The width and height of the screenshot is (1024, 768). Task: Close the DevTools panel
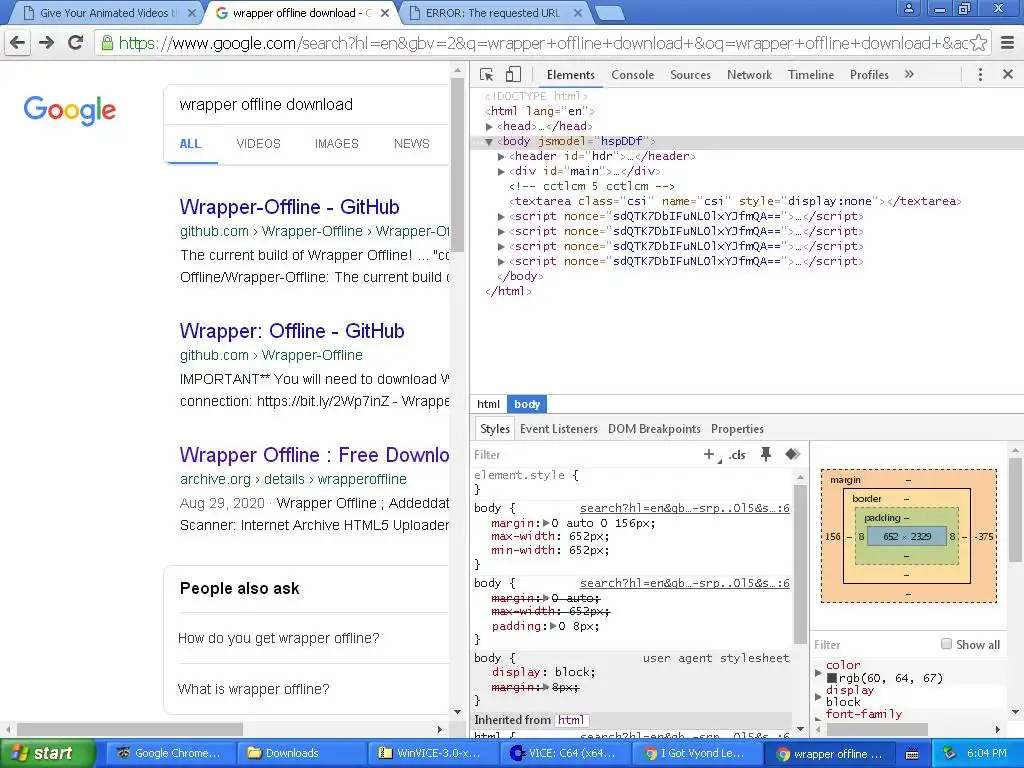[x=1008, y=74]
